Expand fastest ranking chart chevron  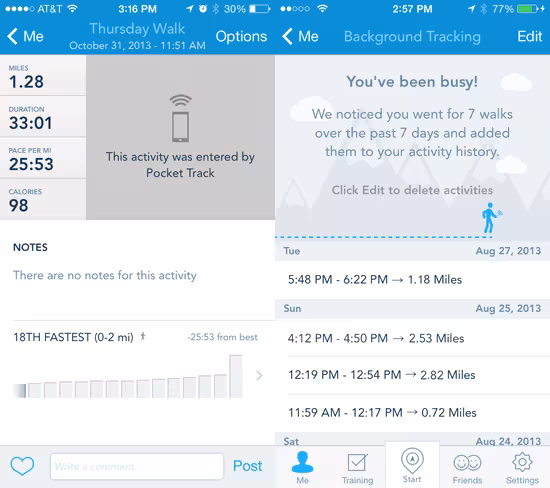point(260,375)
